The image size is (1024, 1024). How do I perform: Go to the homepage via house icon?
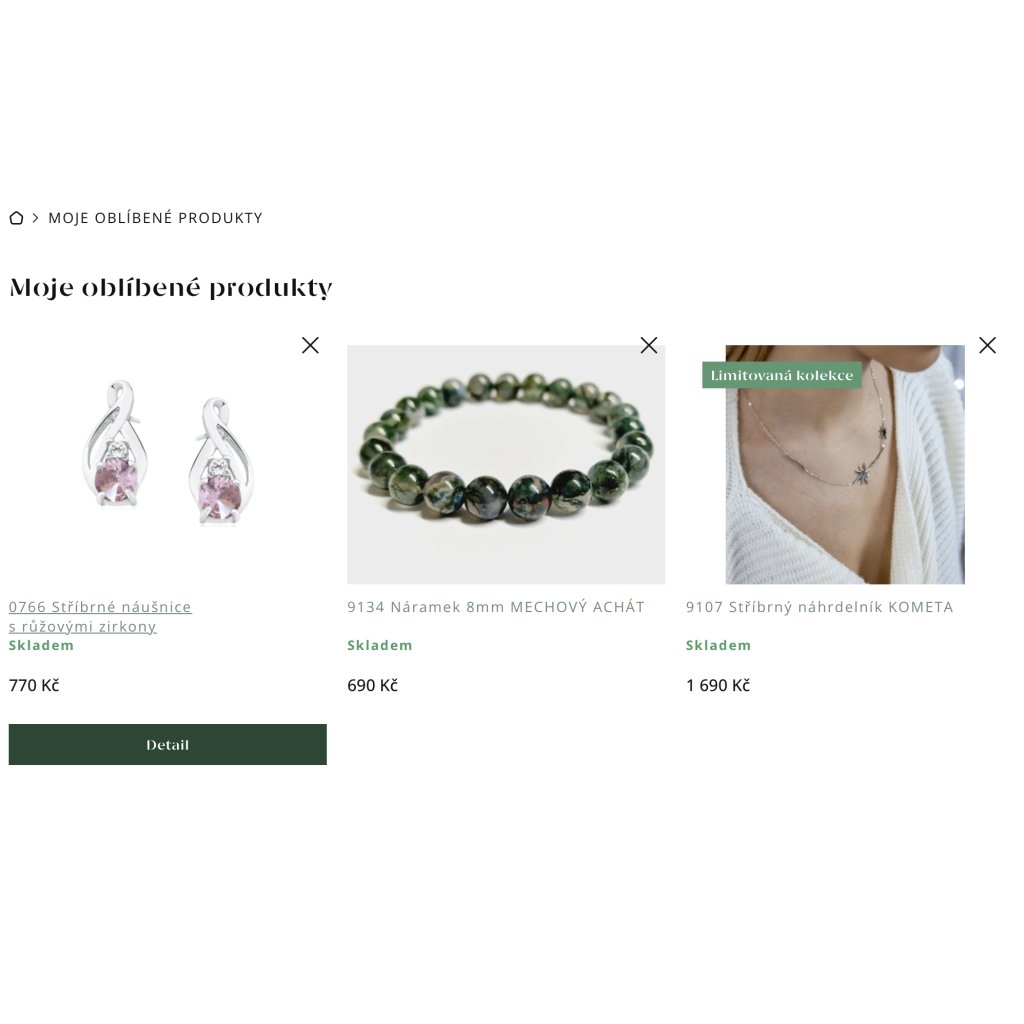(x=16, y=218)
